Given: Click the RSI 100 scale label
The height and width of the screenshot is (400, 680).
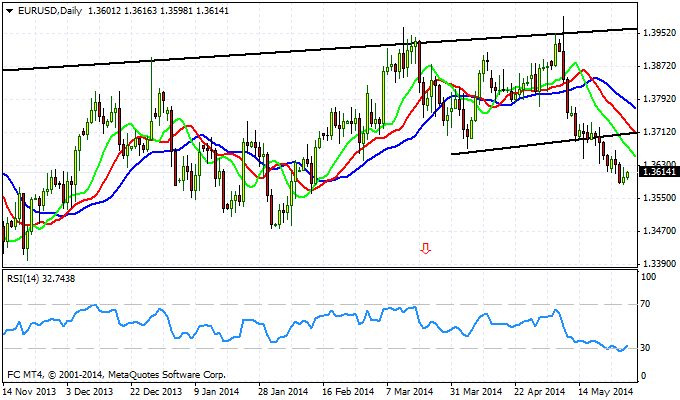Looking at the screenshot, I should click(x=648, y=277).
